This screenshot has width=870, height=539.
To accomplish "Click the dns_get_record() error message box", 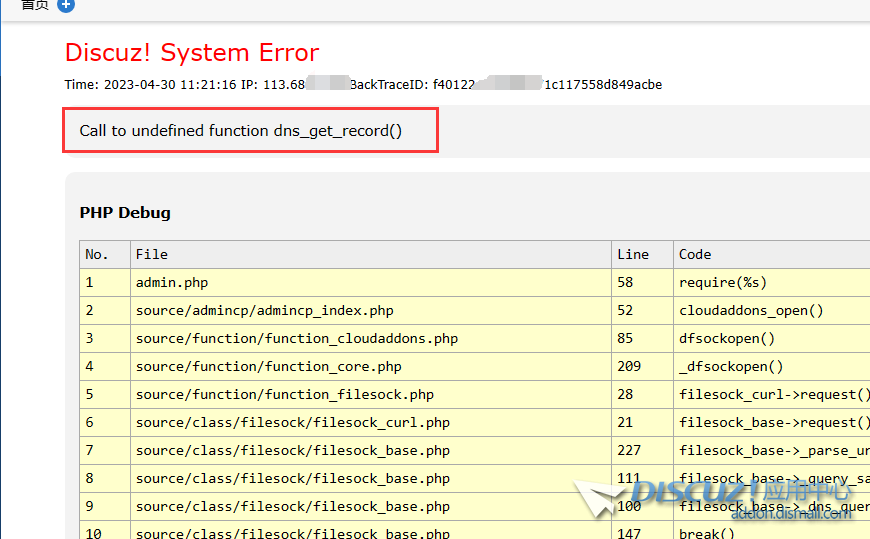I will [250, 131].
